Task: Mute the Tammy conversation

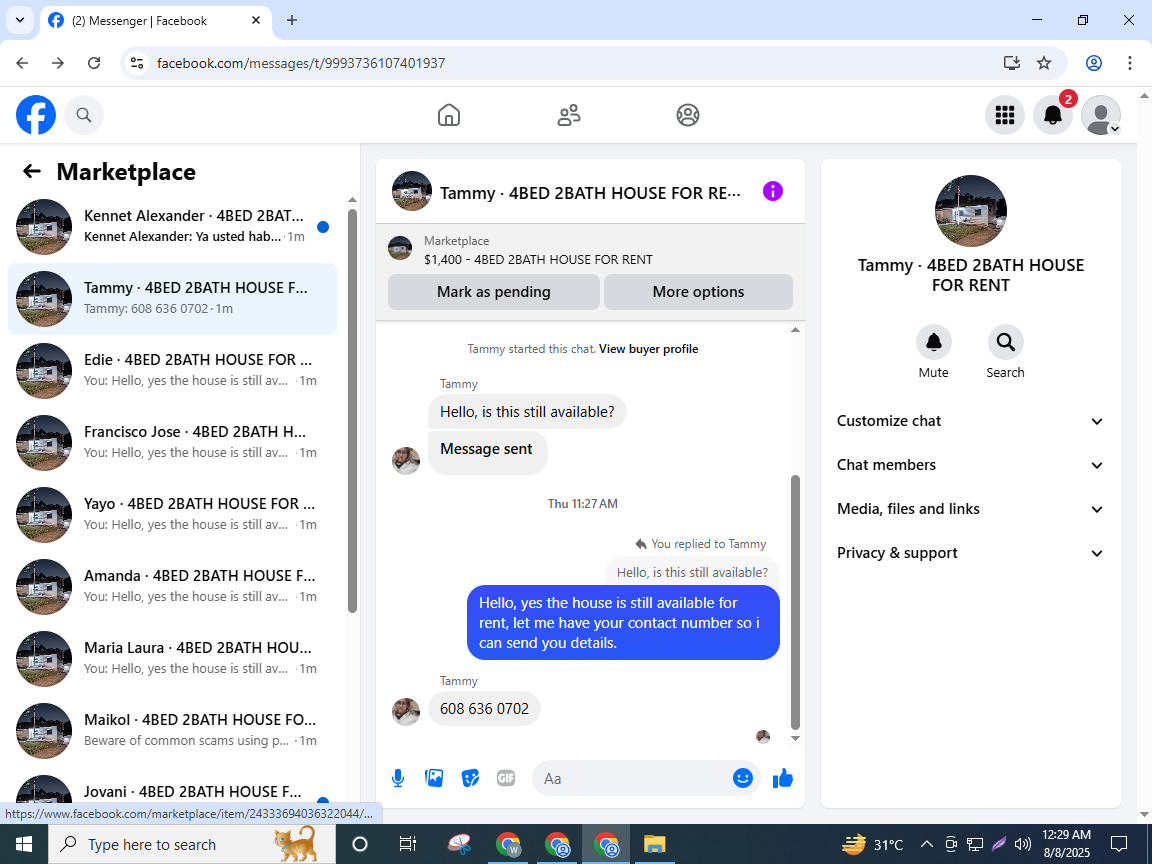Action: [934, 342]
